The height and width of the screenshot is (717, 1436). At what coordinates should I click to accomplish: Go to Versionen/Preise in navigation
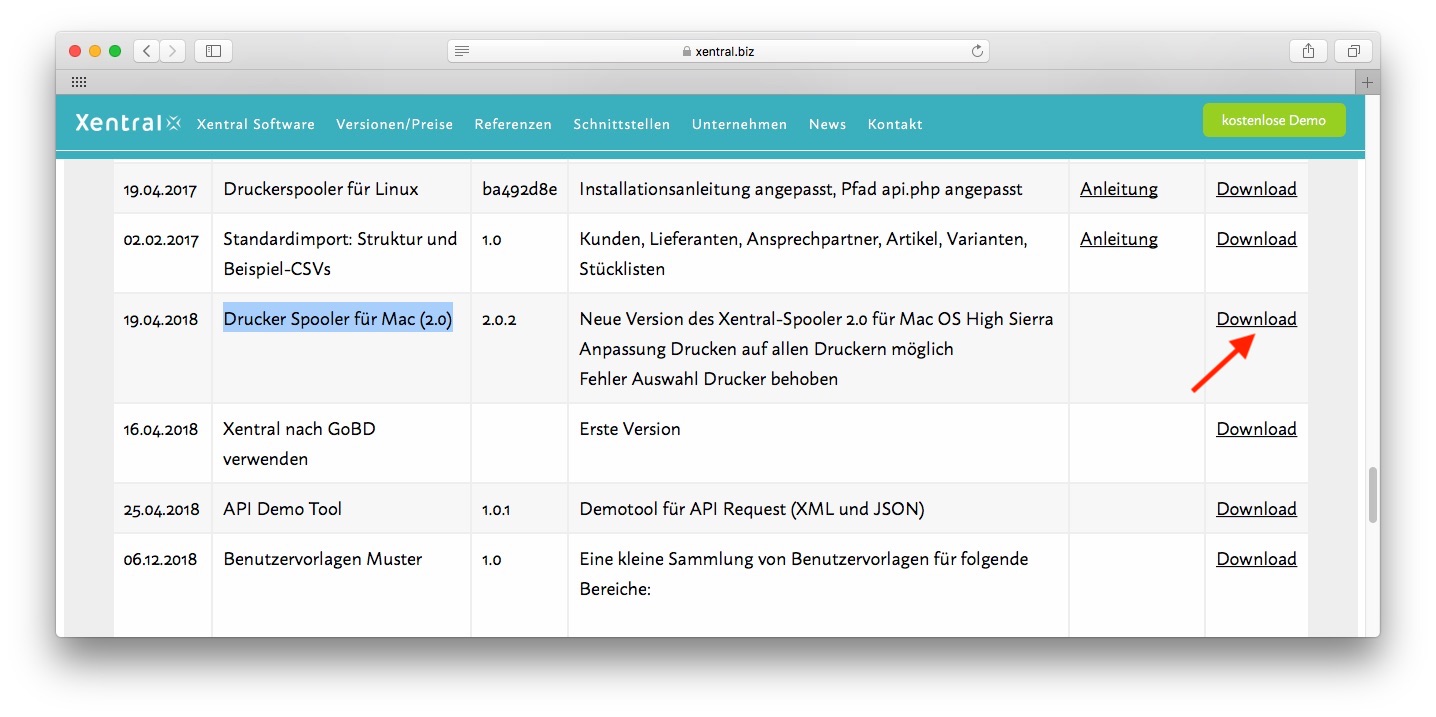[x=394, y=124]
